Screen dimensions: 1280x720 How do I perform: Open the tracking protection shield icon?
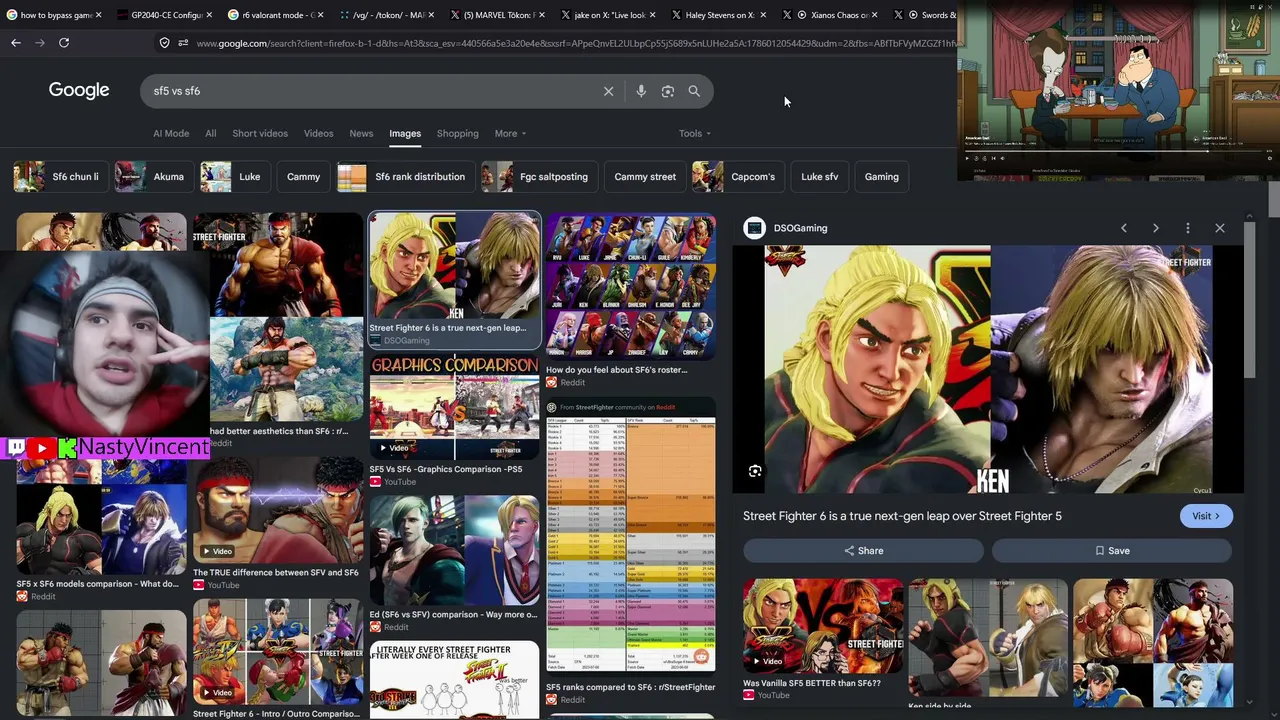pos(164,43)
